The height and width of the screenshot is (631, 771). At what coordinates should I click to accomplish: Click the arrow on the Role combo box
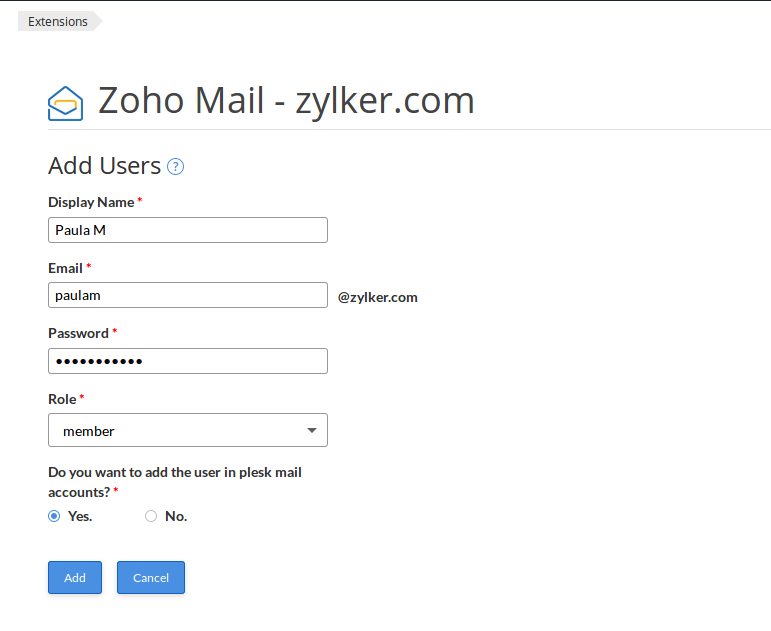pos(312,431)
